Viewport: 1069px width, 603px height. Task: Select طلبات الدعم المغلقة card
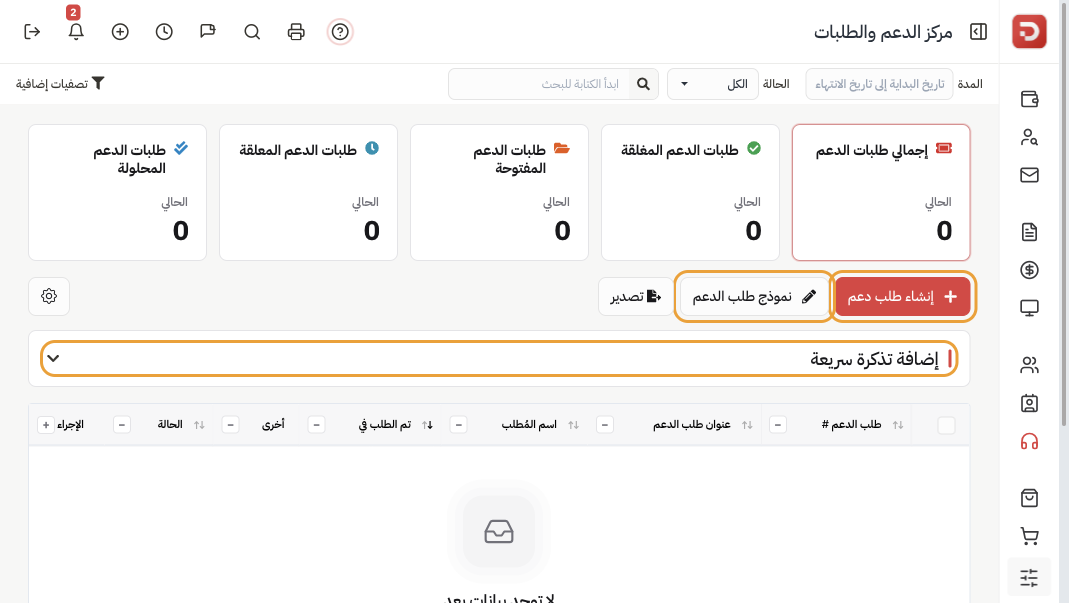pyautogui.click(x=690, y=192)
